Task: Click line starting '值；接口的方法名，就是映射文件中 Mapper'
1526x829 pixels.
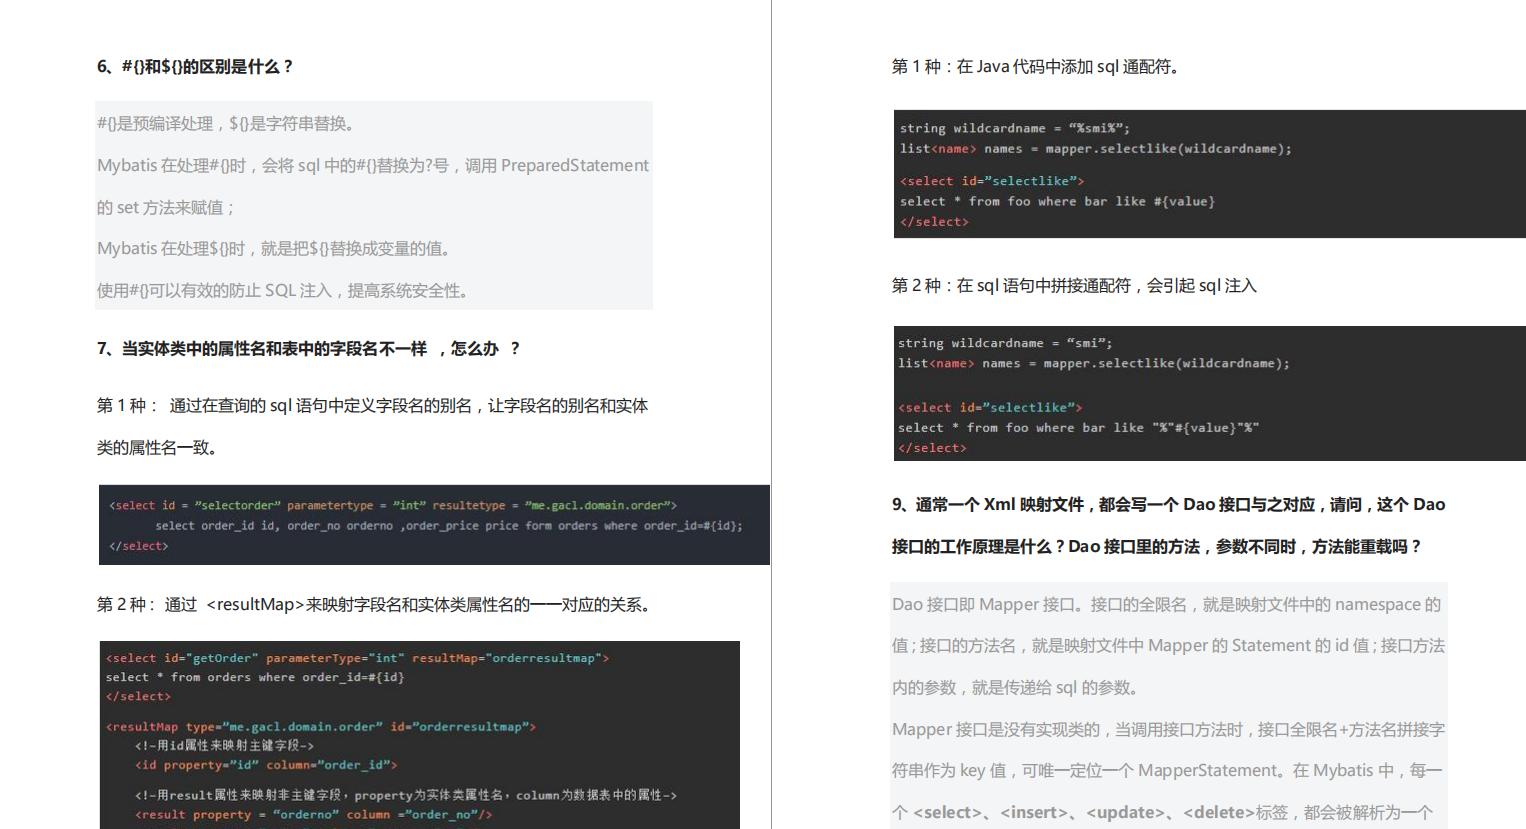Action: click(x=1168, y=646)
